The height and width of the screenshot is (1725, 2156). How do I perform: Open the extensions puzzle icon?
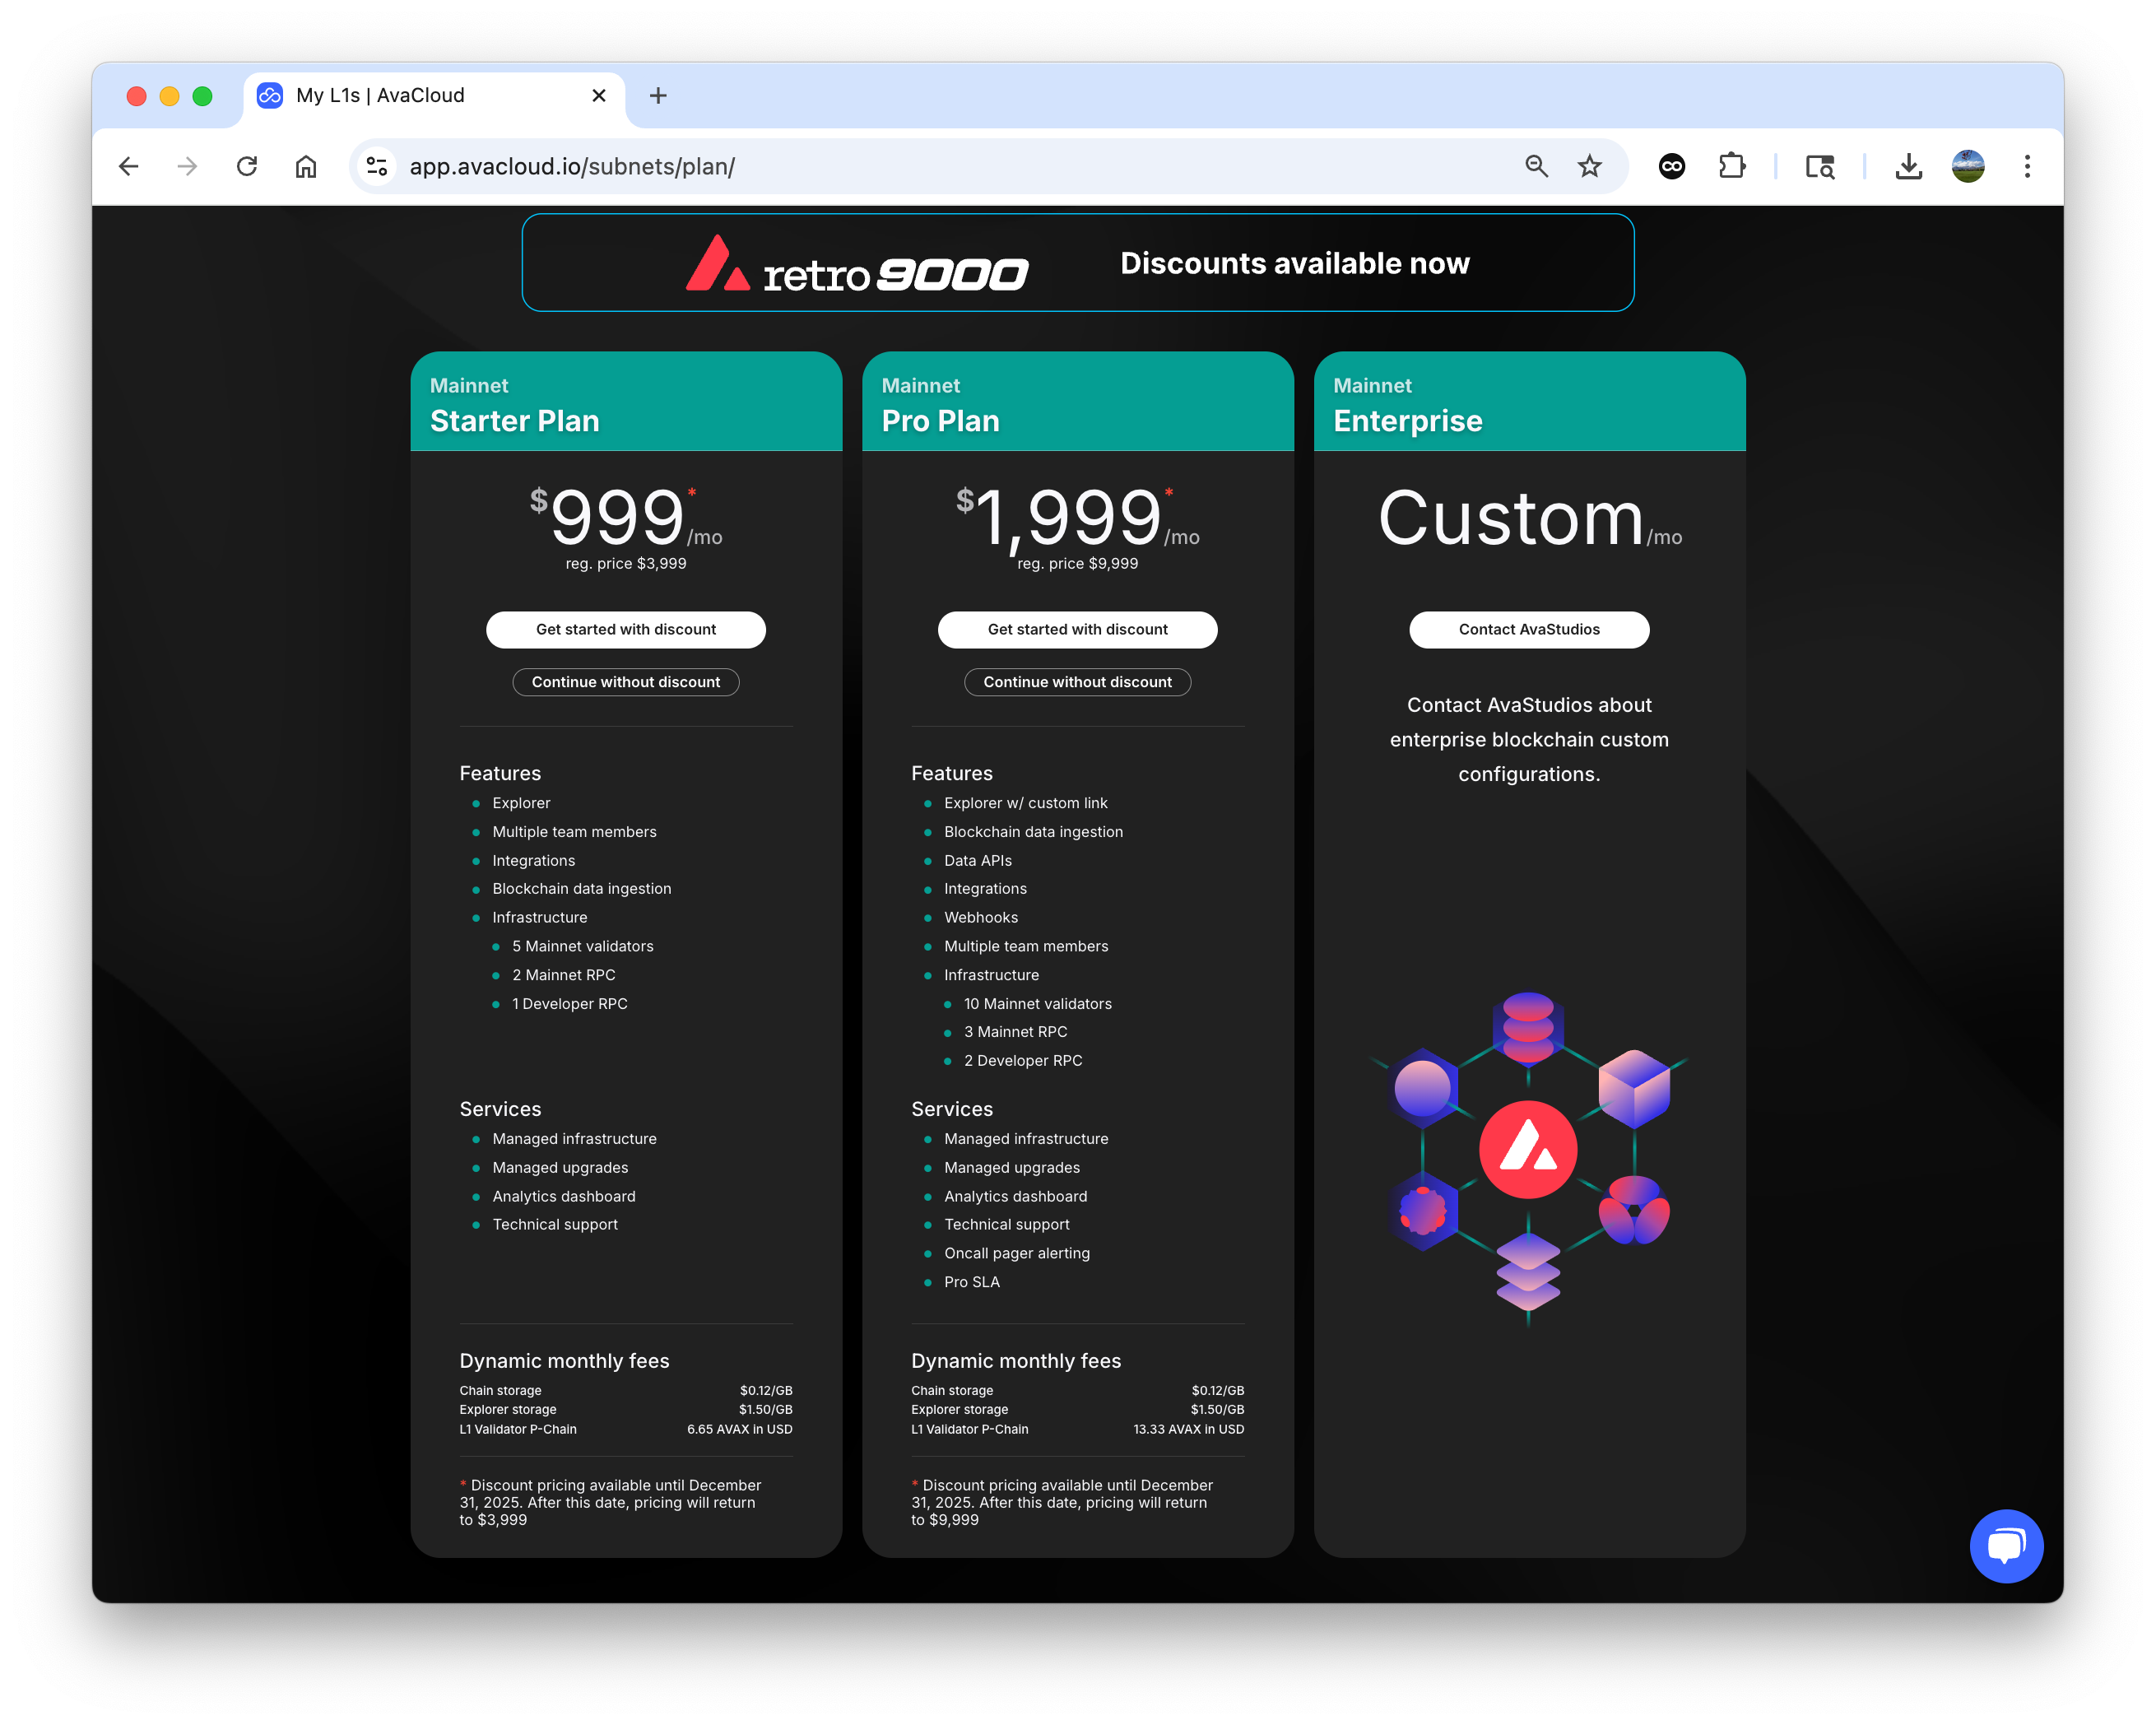pos(1732,166)
